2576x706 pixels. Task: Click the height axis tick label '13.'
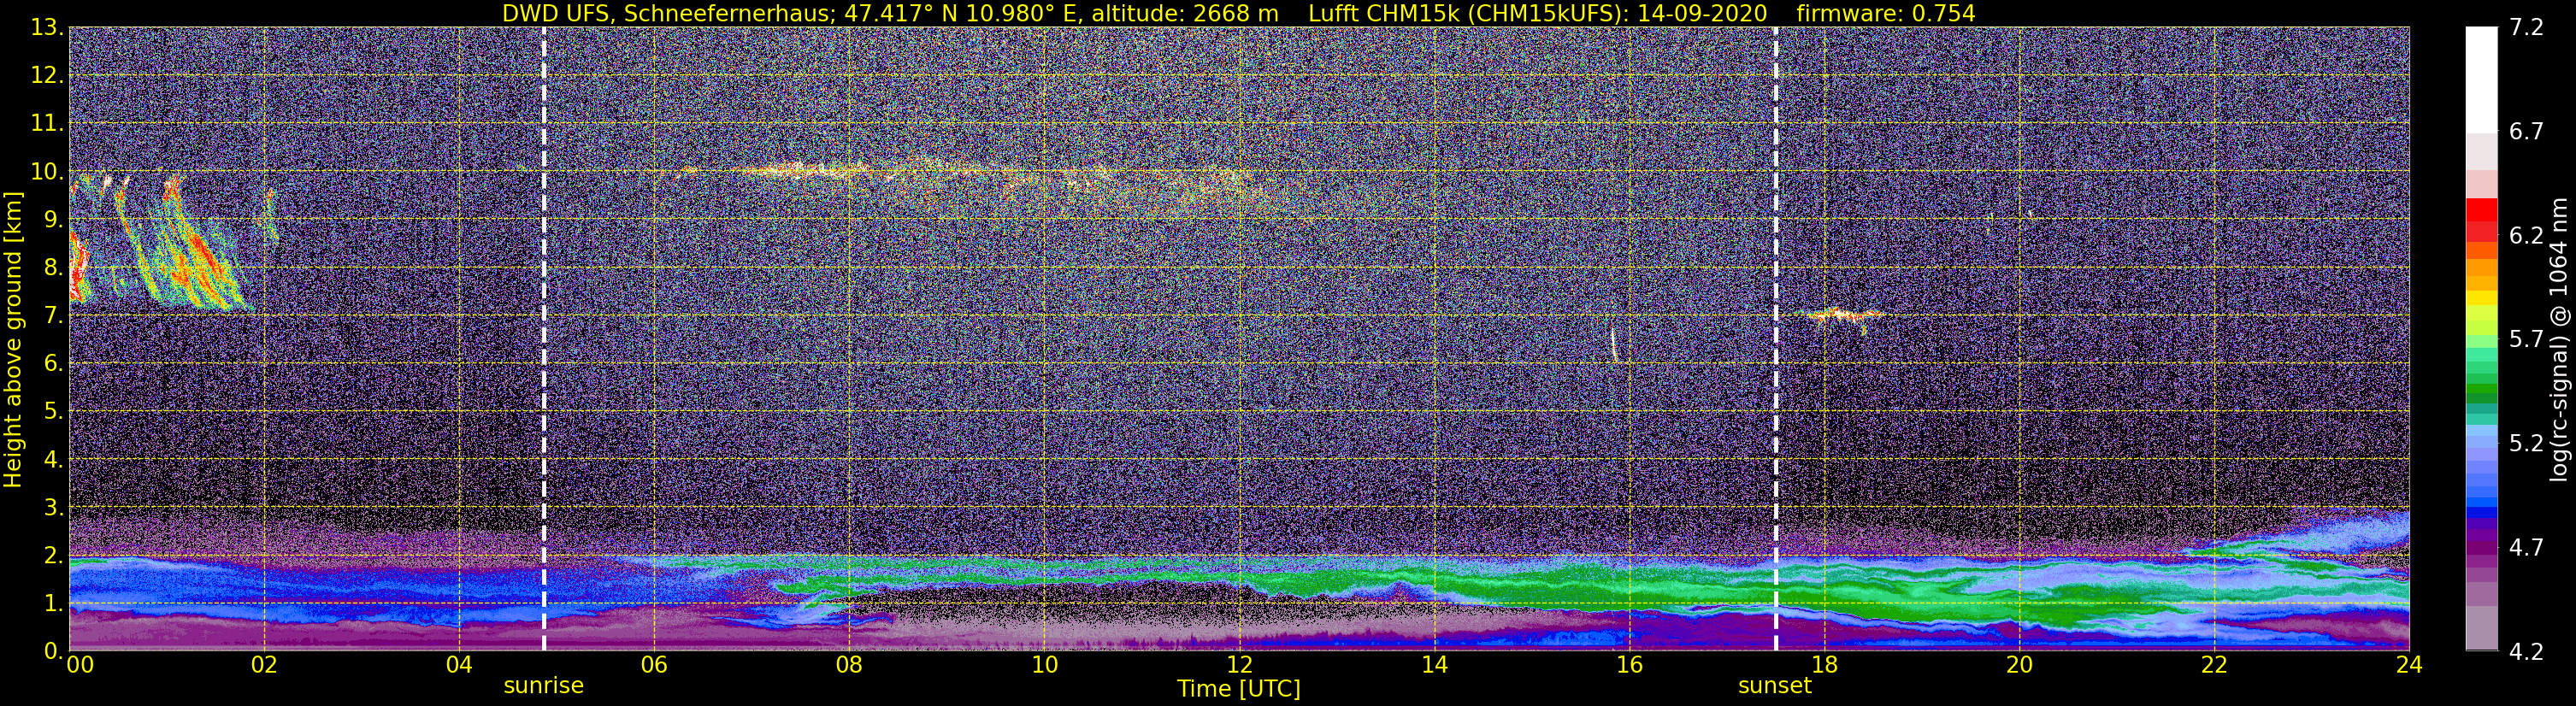[x=46, y=27]
